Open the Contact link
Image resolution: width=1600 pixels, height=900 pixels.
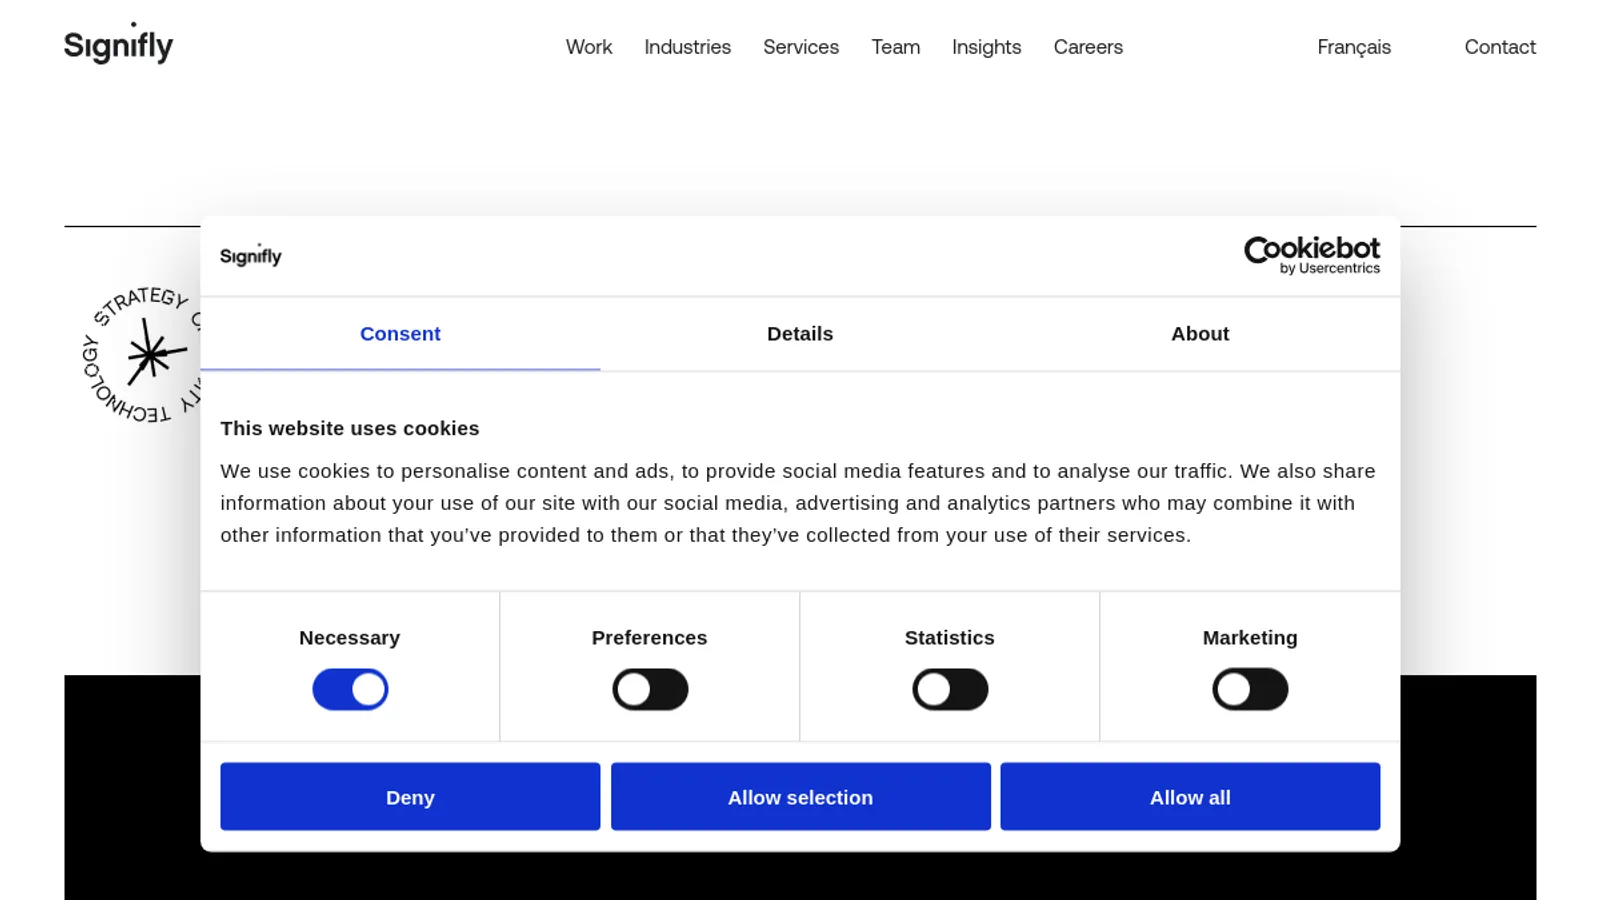1500,47
